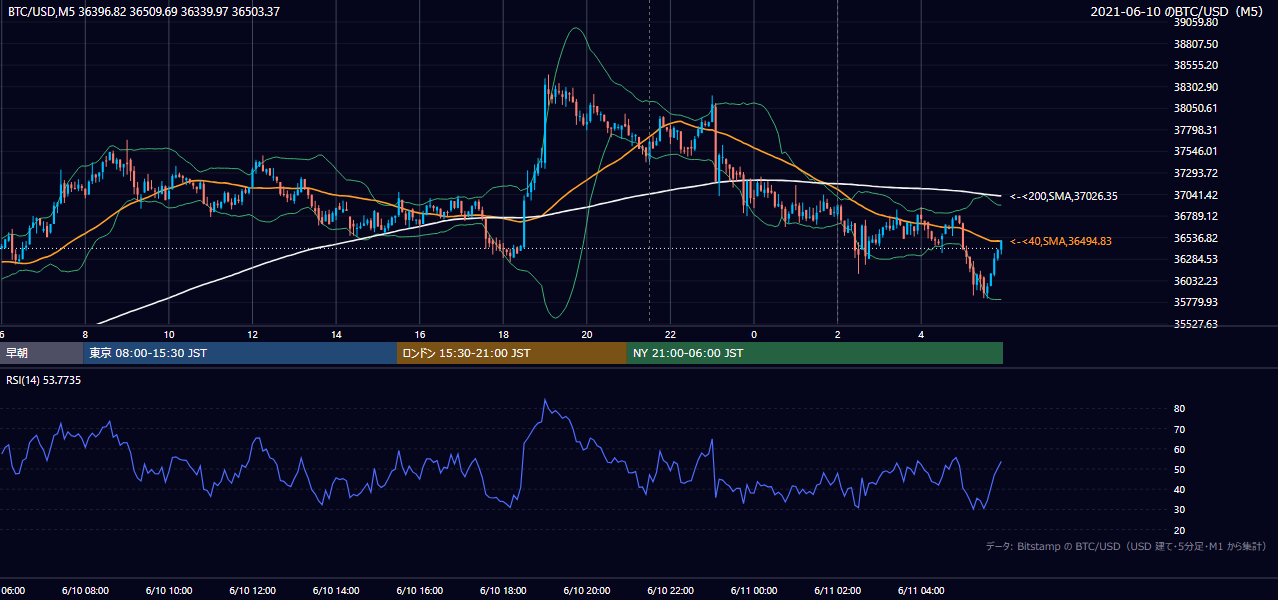
Task: Click the RSI scale value 80
Action: (x=1180, y=409)
